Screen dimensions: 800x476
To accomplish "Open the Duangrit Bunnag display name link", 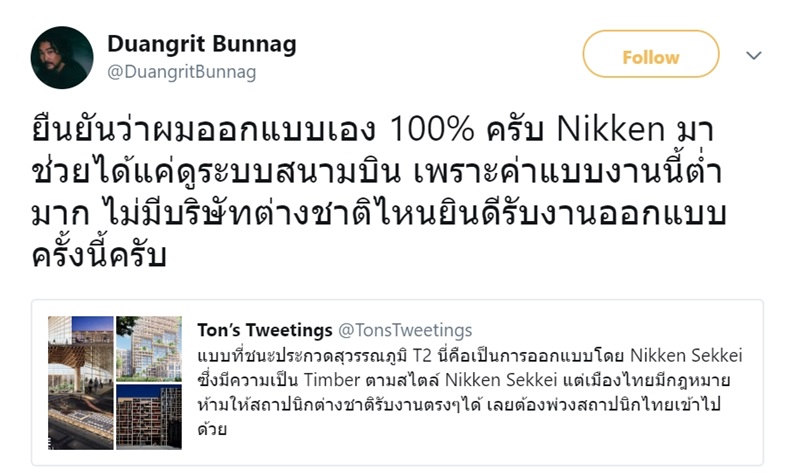I will click(201, 45).
